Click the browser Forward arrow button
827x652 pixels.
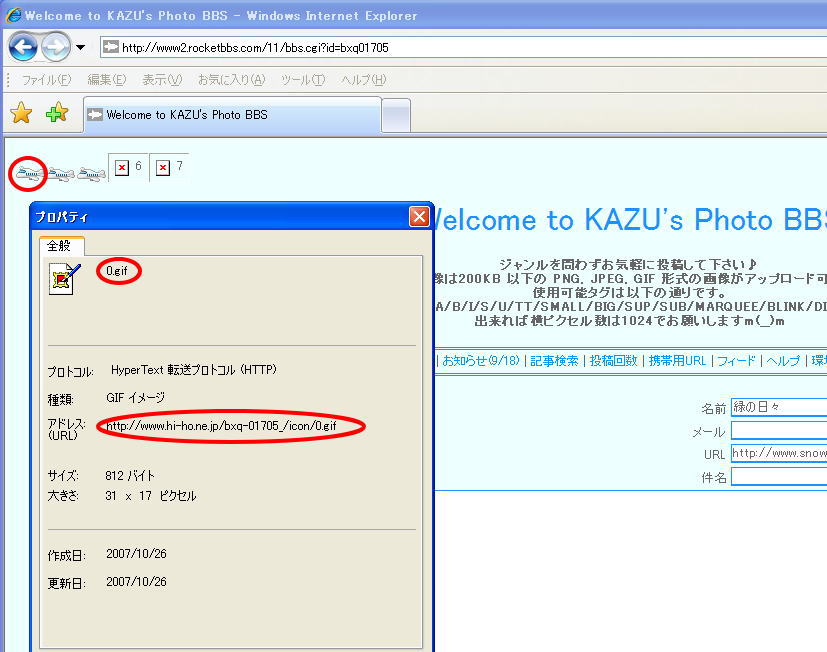coord(56,46)
